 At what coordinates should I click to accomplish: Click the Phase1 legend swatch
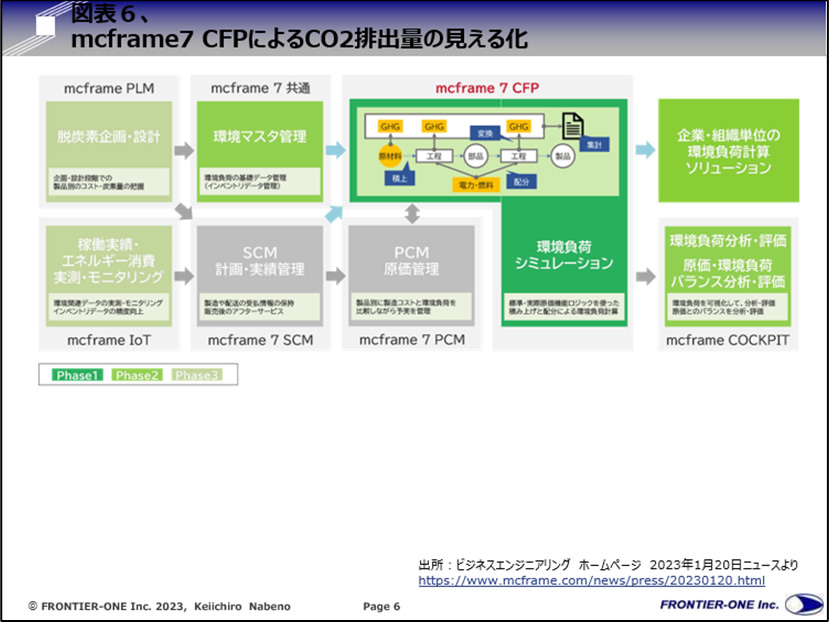pyautogui.click(x=78, y=375)
